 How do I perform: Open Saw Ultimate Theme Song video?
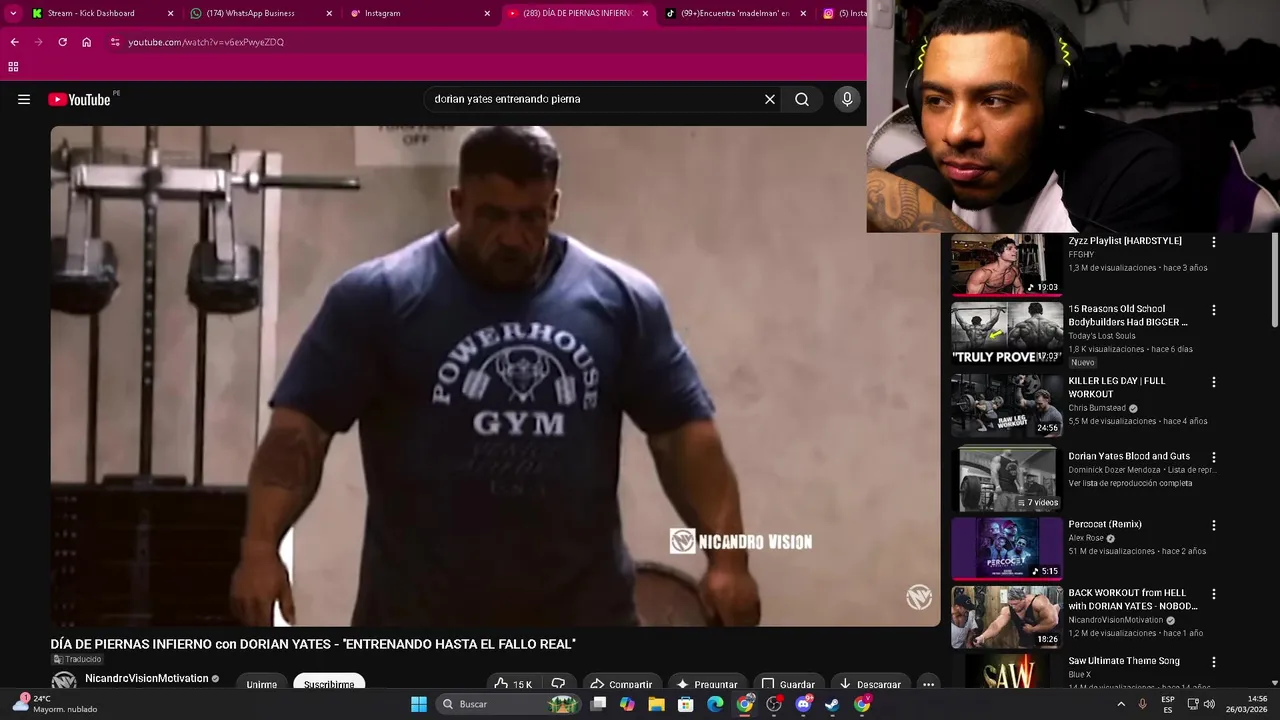1006,671
